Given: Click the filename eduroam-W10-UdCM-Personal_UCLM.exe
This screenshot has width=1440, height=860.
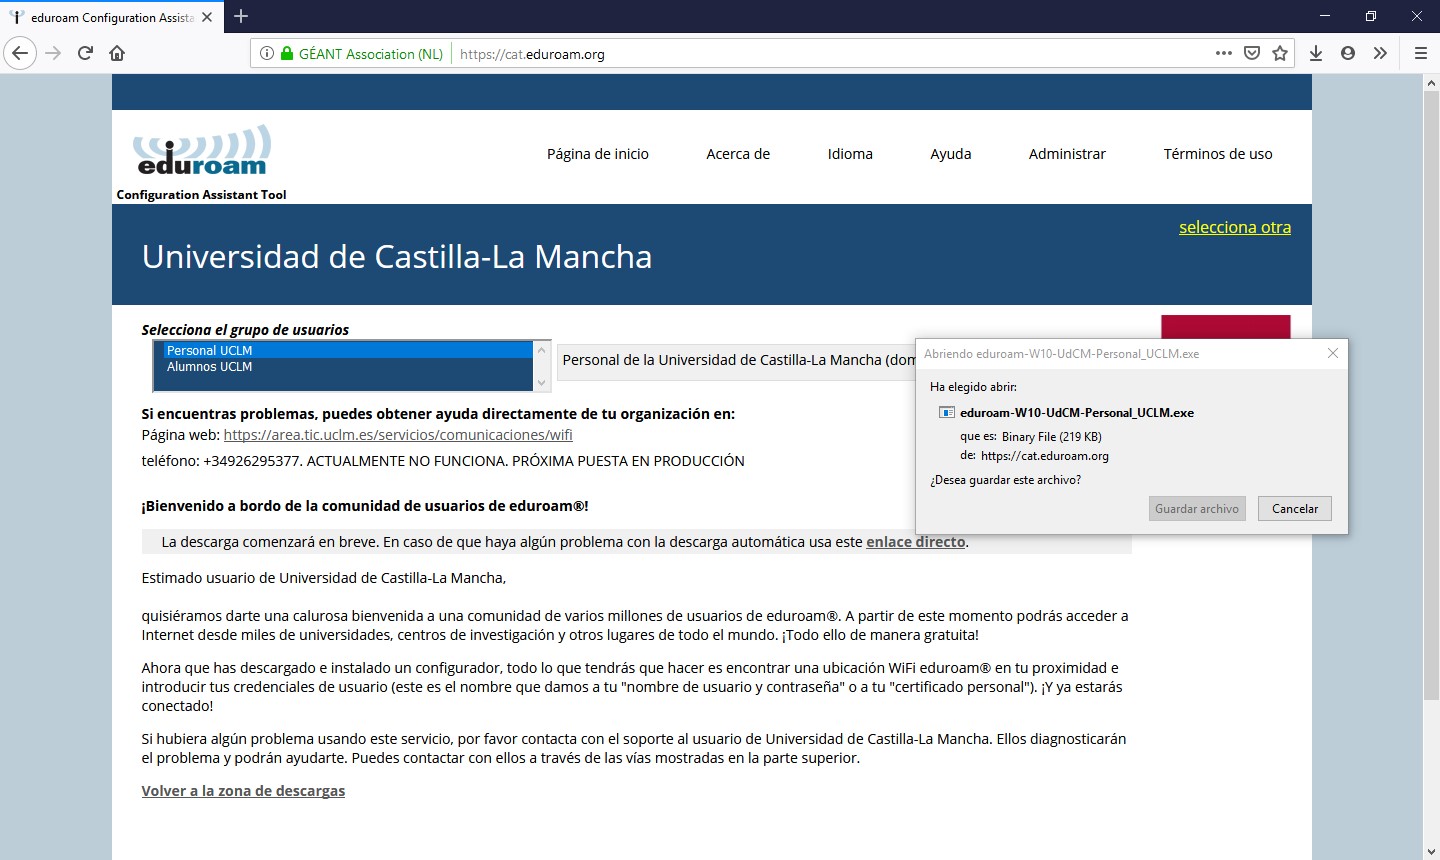Looking at the screenshot, I should (1077, 412).
